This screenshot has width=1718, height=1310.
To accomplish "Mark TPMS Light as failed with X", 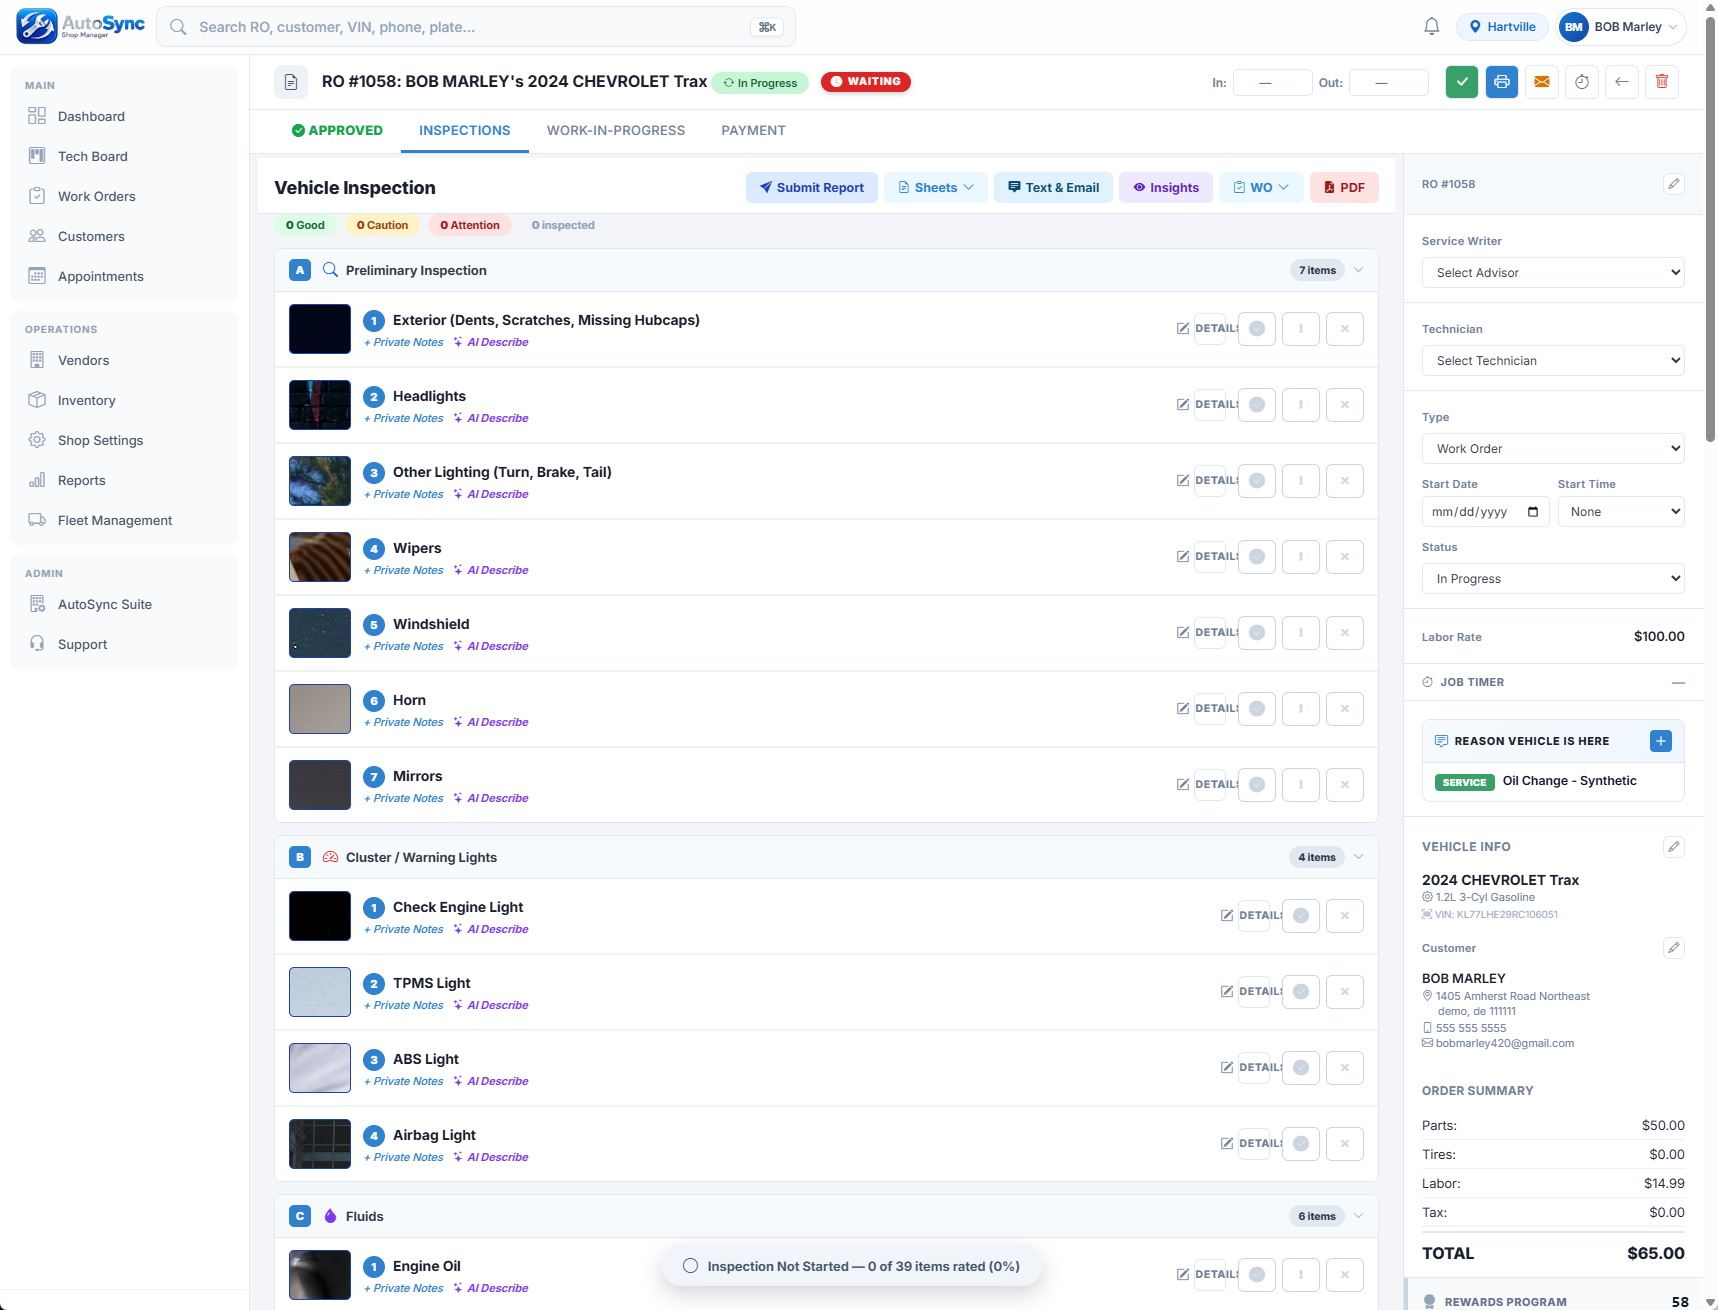I will coord(1345,992).
